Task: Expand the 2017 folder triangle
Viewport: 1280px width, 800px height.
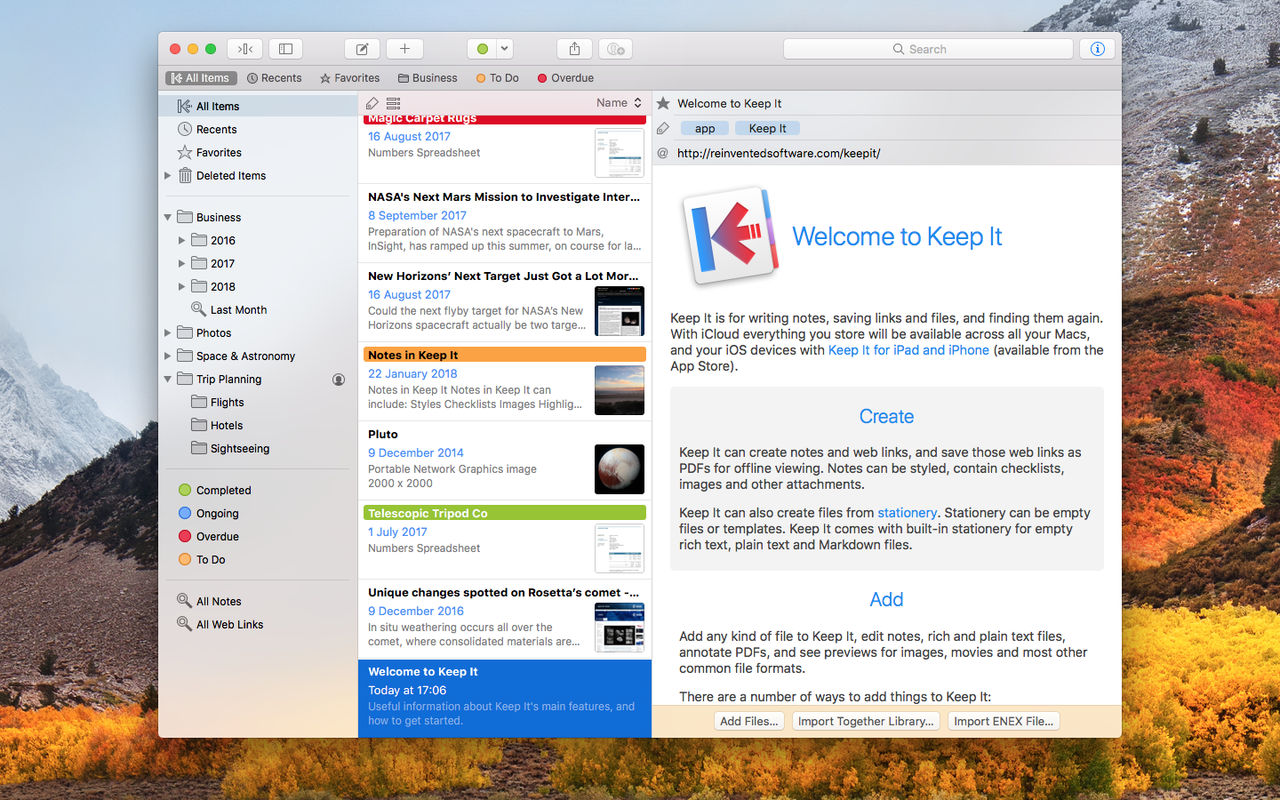Action: pos(182,263)
